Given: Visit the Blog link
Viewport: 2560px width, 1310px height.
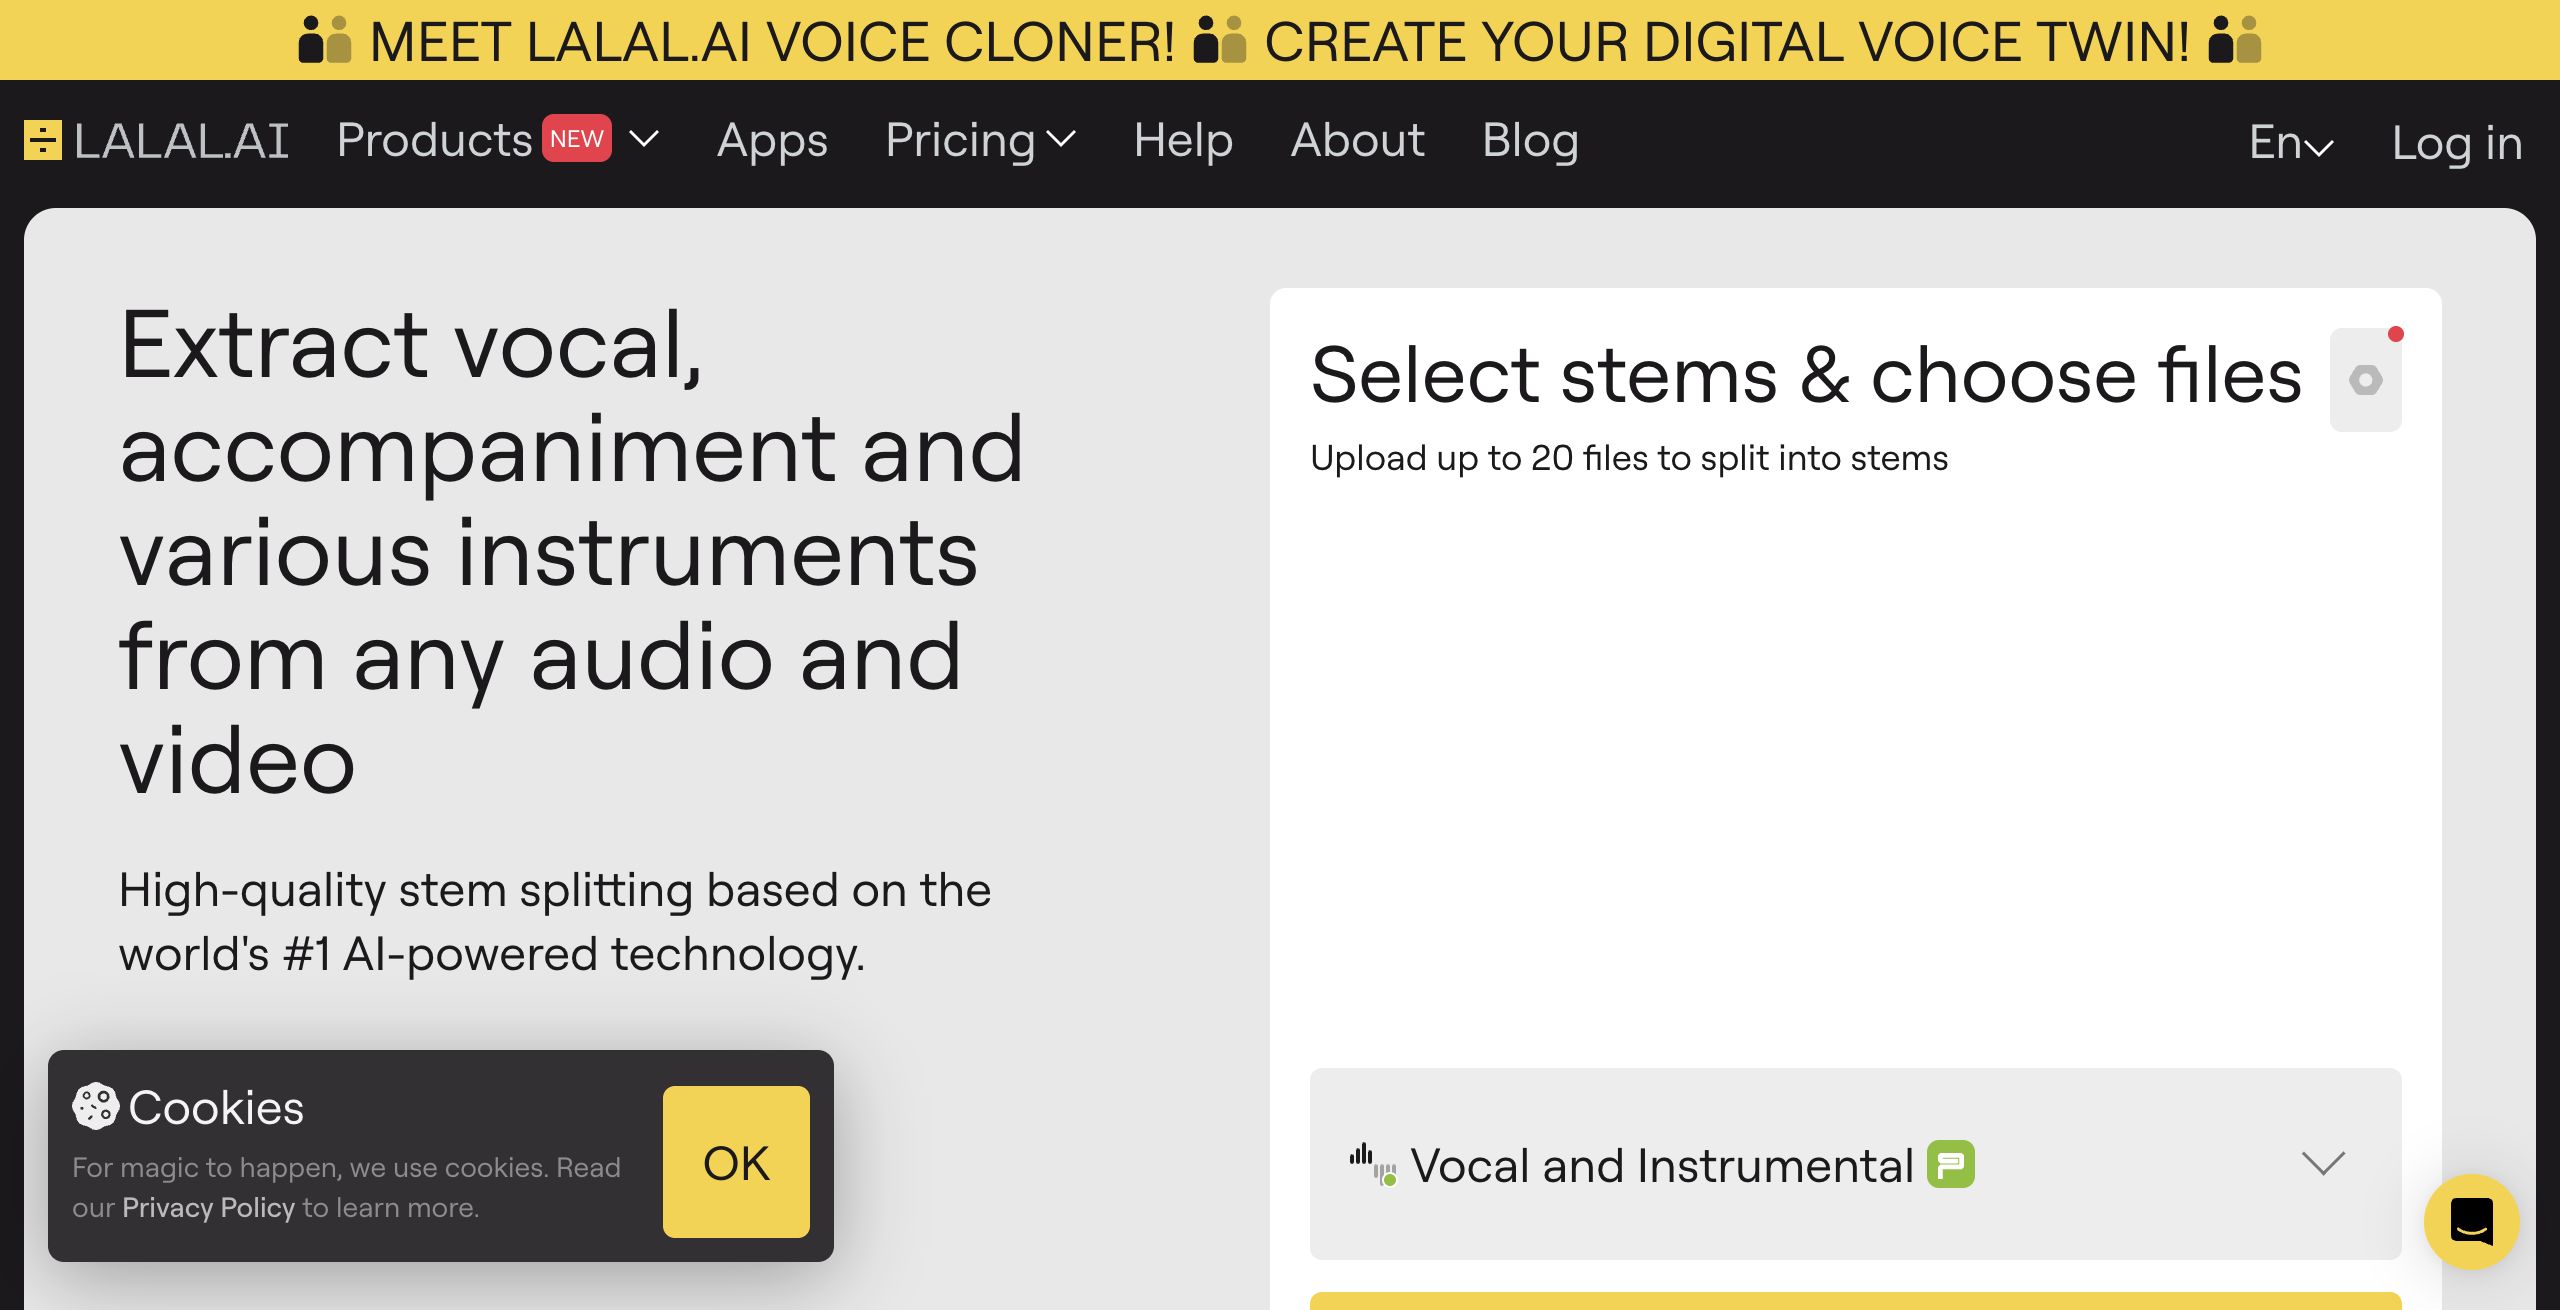Looking at the screenshot, I should (1530, 140).
